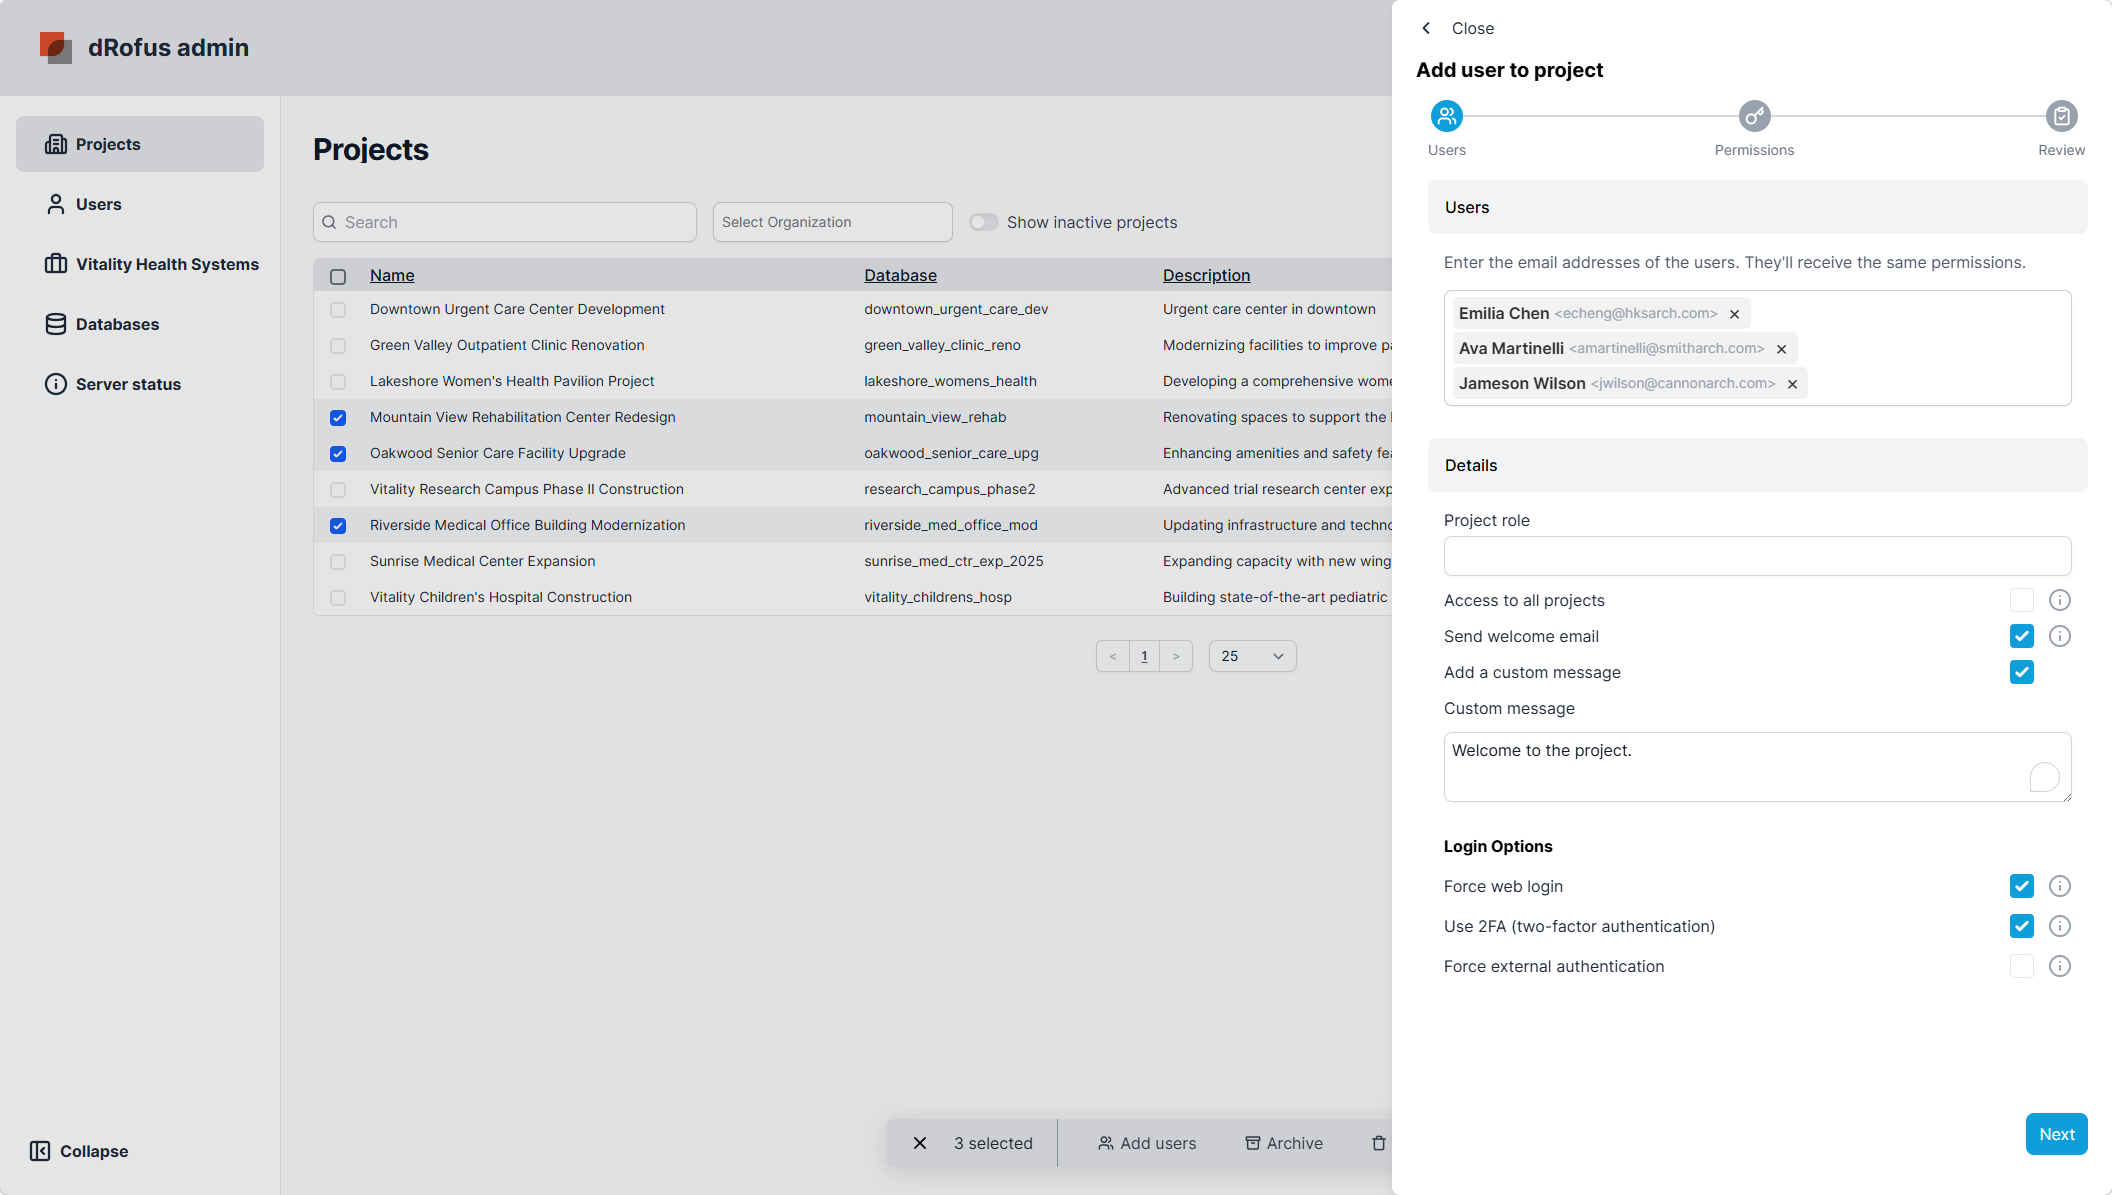Remove Ava Martinelli from the users list
The height and width of the screenshot is (1195, 2112).
point(1781,349)
